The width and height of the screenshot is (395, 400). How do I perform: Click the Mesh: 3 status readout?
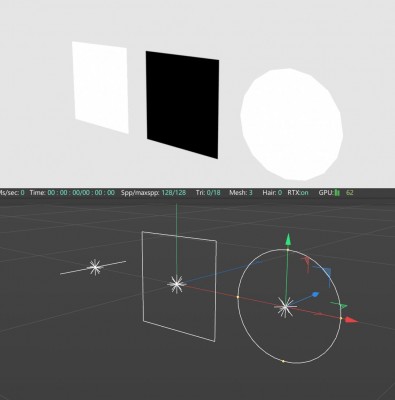click(x=241, y=192)
